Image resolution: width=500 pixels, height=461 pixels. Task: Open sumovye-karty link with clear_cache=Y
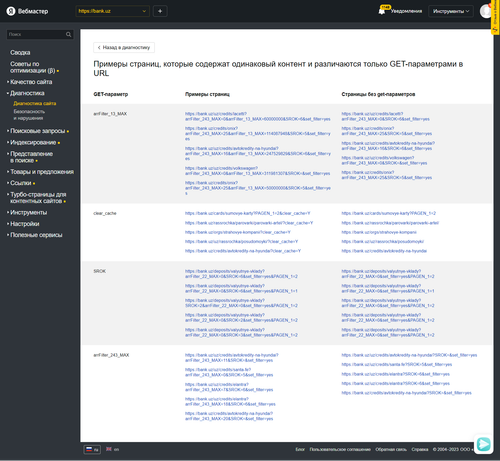pos(248,213)
